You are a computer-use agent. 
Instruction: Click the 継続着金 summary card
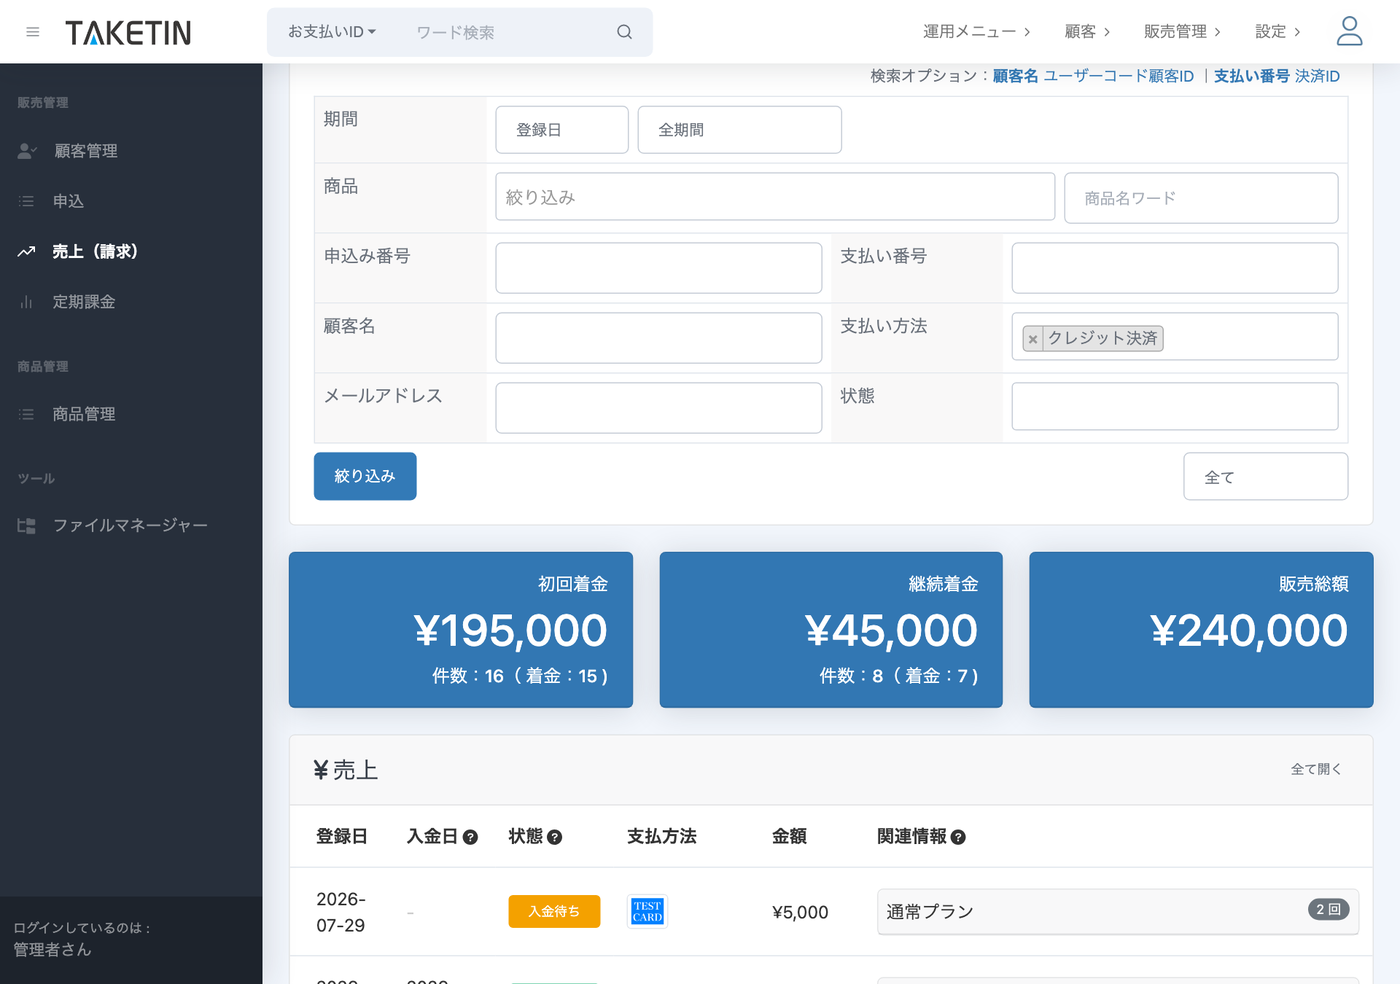tap(831, 630)
